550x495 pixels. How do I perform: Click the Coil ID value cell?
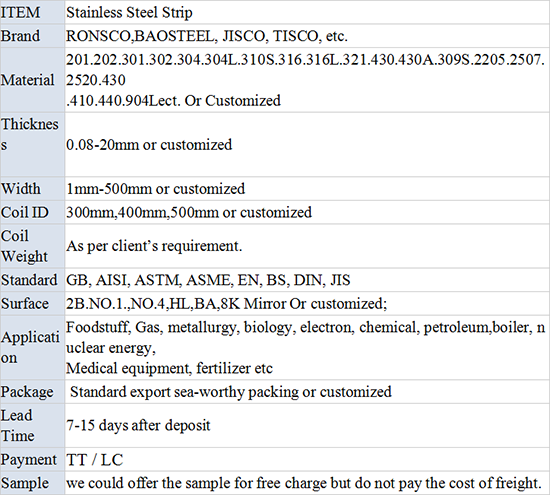307,212
